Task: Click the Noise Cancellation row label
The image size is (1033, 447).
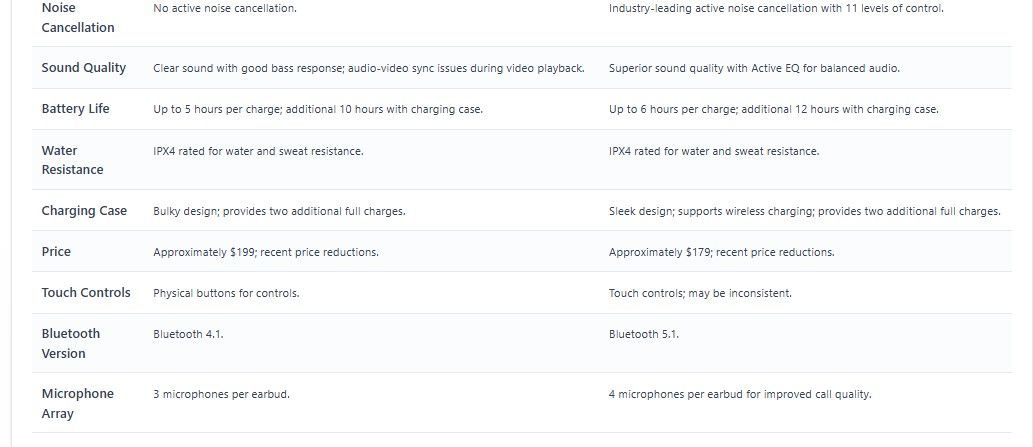Action: click(x=78, y=17)
